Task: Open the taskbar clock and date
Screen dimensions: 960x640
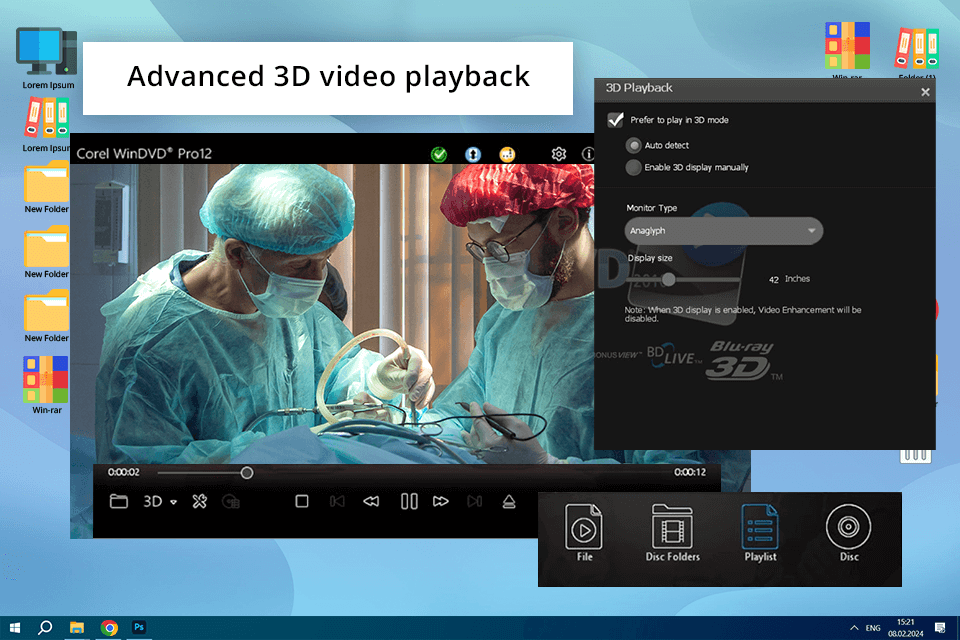Action: click(x=906, y=628)
